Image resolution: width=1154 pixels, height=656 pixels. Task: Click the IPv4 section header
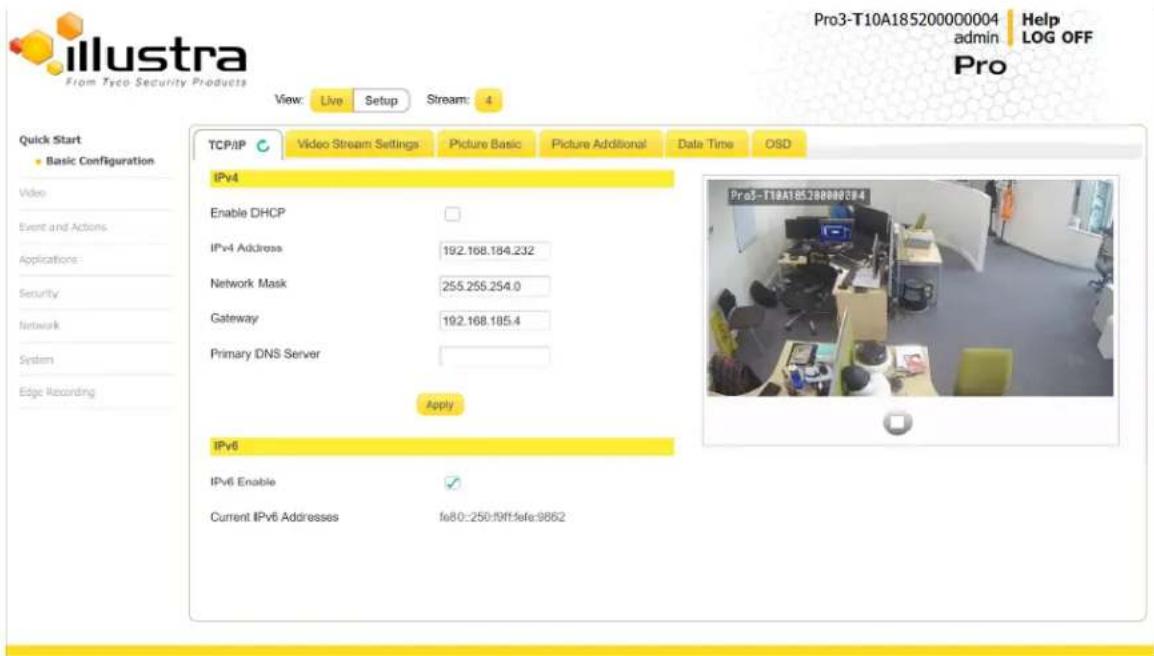tap(442, 178)
